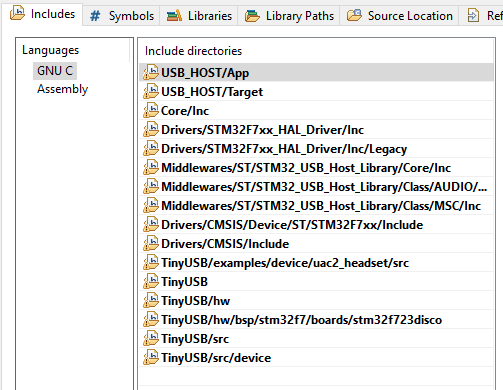The height and width of the screenshot is (390, 503).
Task: Click the icon beside USB_Host_Library/Core/Inc
Action: 151,167
